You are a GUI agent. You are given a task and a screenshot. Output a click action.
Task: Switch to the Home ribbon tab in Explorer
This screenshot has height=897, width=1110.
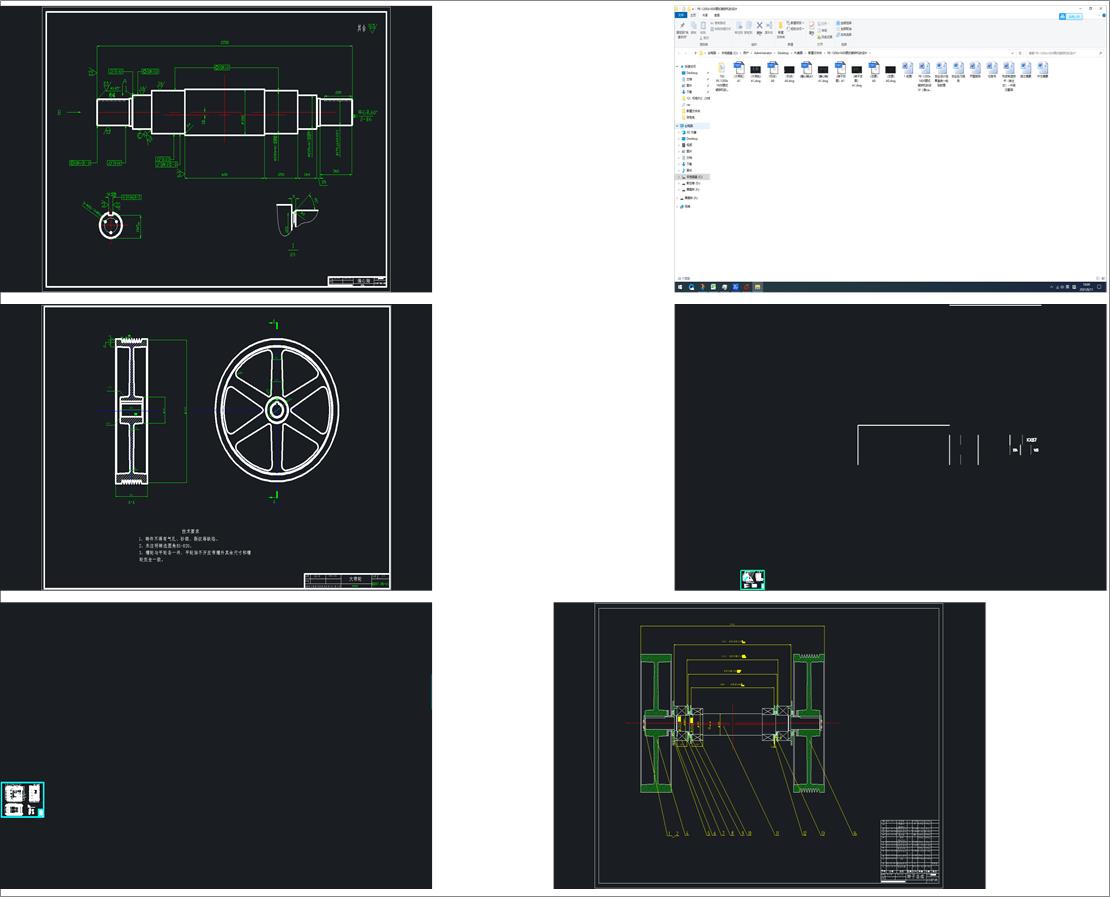(x=693, y=15)
